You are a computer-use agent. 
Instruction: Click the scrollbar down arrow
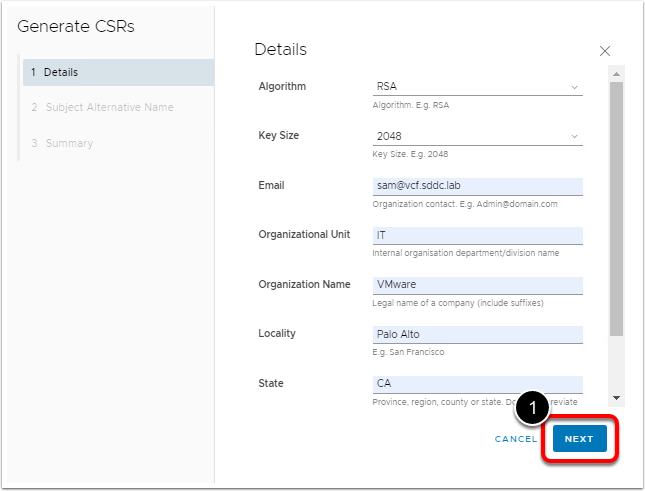coord(617,397)
